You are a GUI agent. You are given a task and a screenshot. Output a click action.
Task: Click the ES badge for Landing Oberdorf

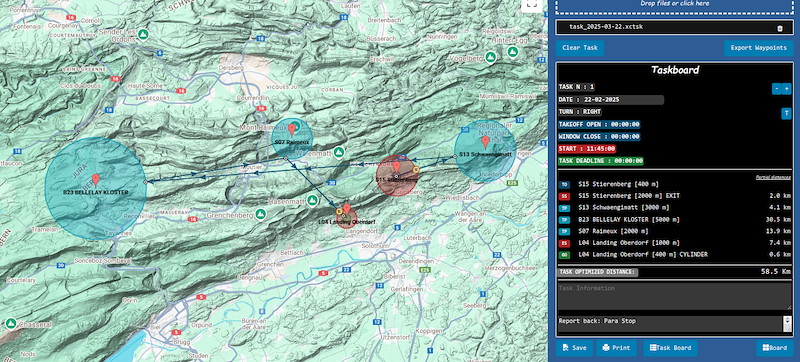565,243
